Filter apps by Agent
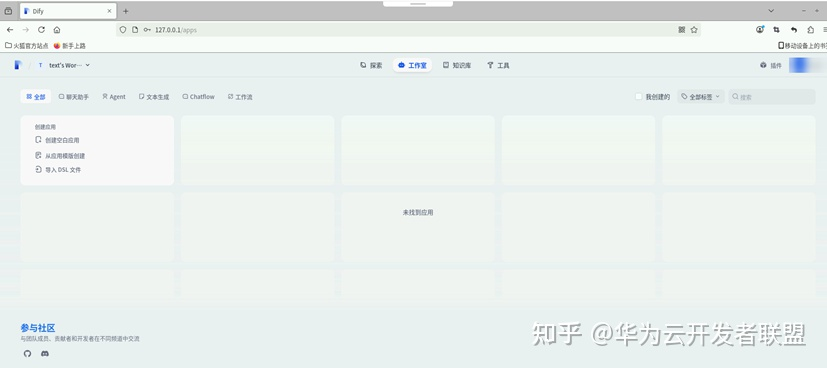 [114, 97]
